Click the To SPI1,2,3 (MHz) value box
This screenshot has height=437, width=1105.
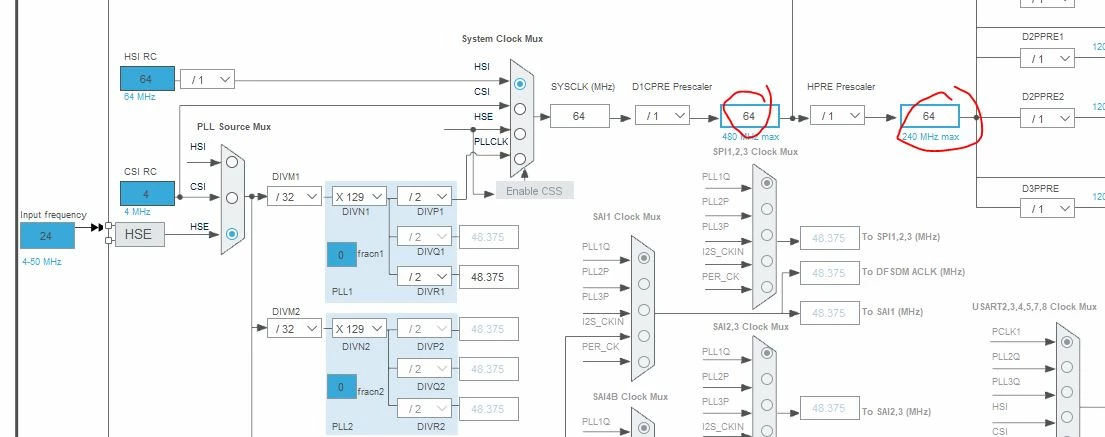pyautogui.click(x=829, y=238)
